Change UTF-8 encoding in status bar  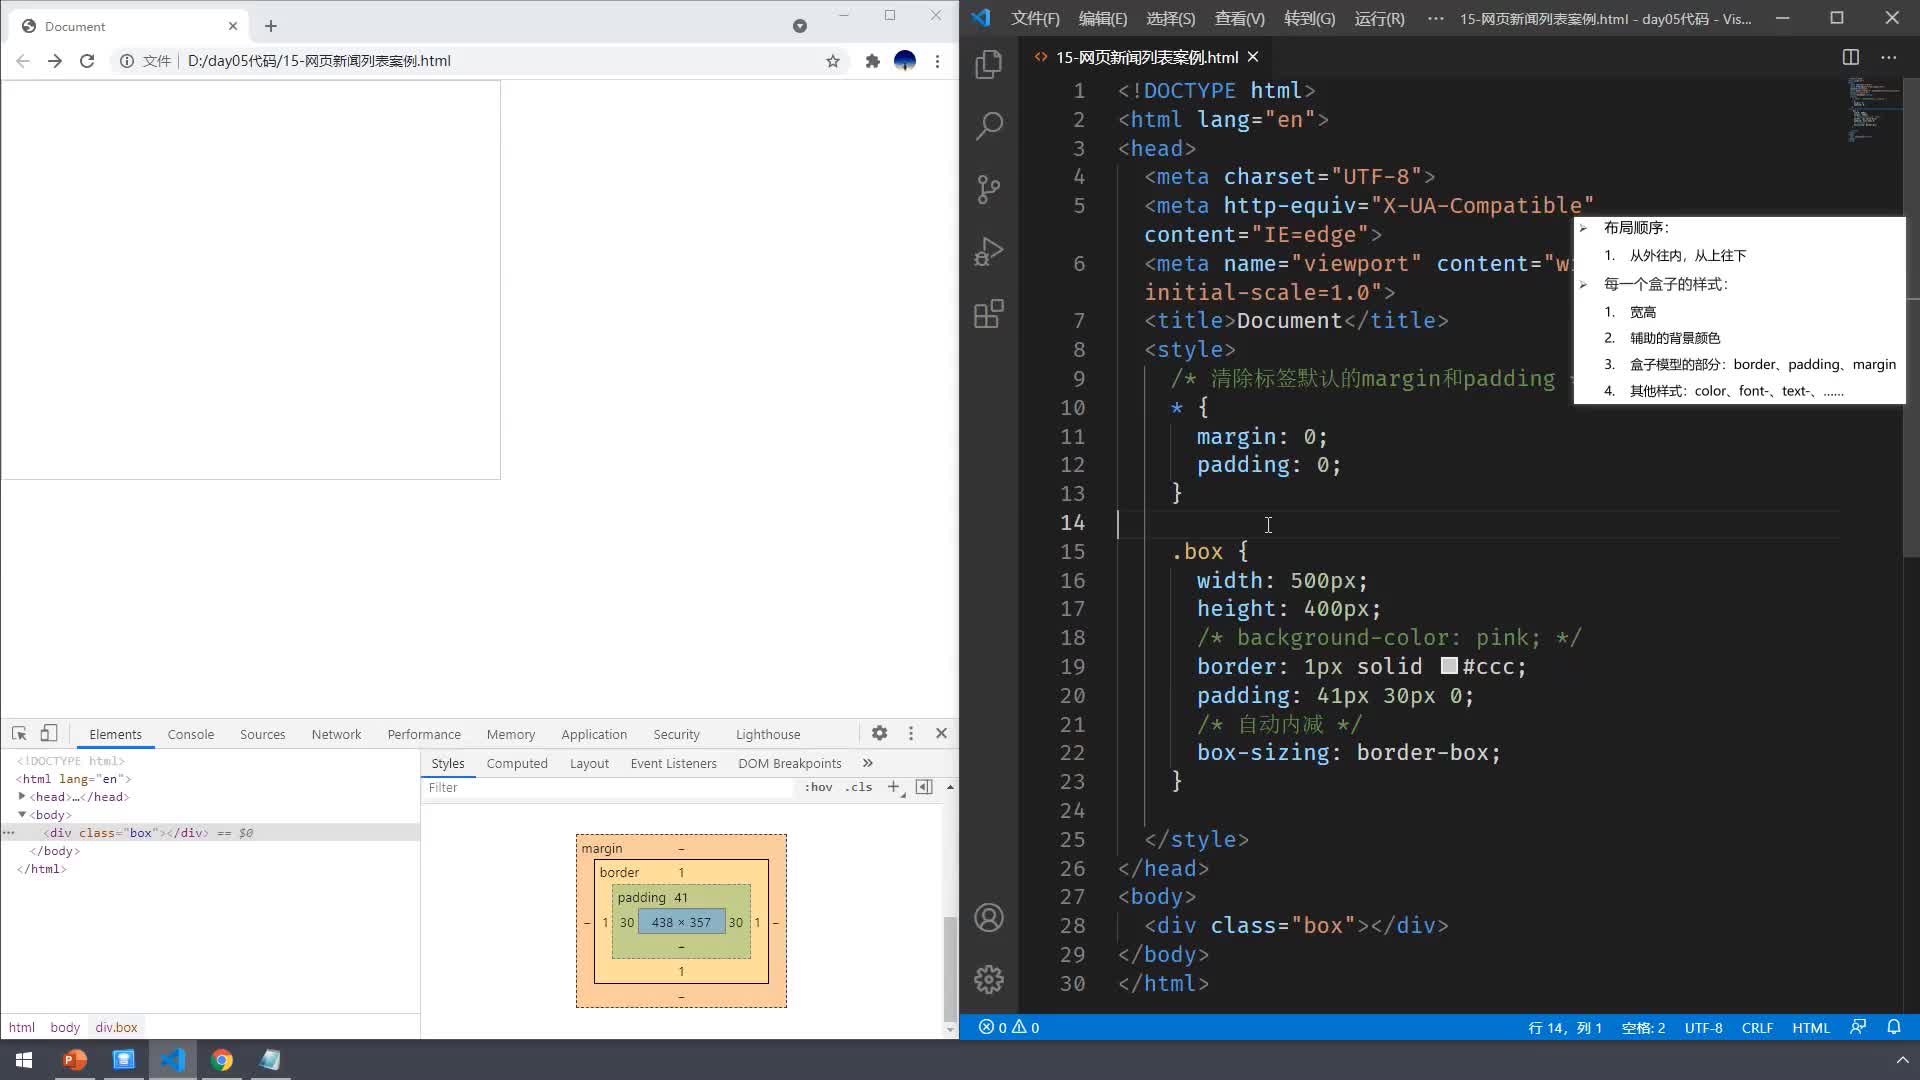(1703, 1027)
